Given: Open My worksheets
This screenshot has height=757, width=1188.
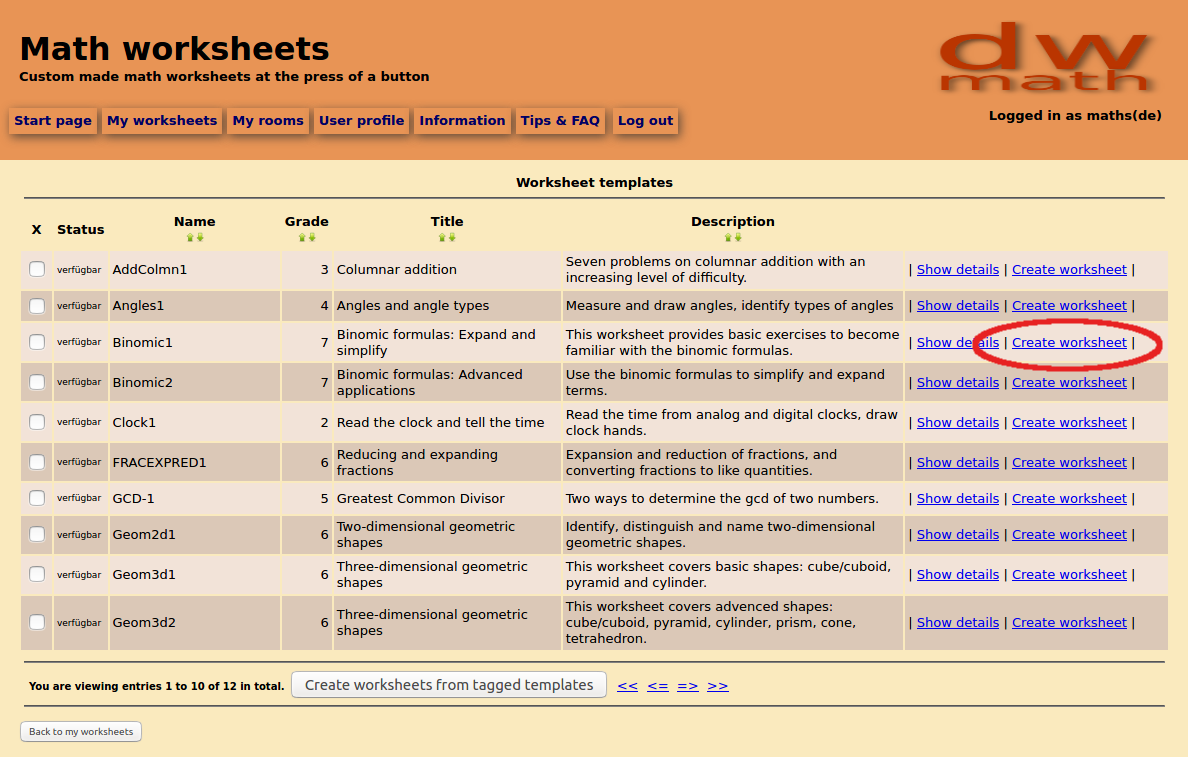Looking at the screenshot, I should point(162,120).
